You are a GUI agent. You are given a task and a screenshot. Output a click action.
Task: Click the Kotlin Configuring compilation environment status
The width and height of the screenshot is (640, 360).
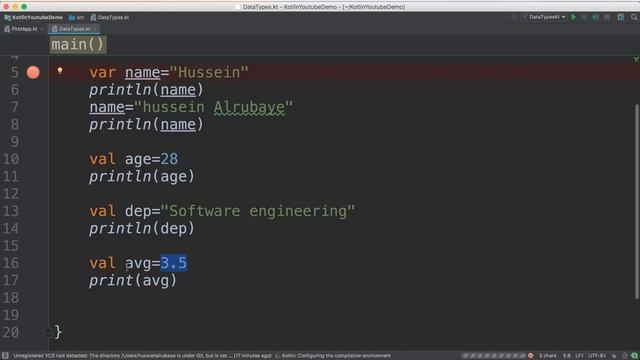336,356
